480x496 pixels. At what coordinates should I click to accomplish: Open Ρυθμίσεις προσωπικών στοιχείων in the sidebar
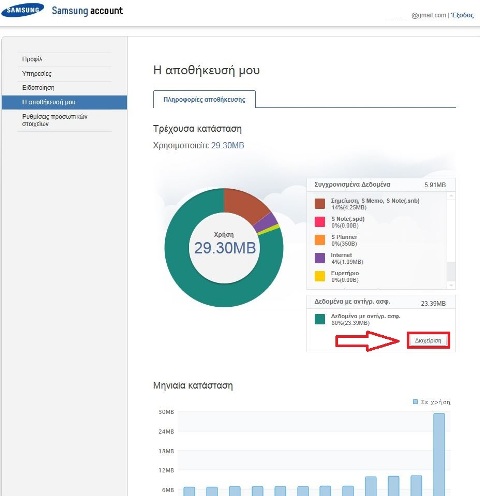(x=55, y=120)
